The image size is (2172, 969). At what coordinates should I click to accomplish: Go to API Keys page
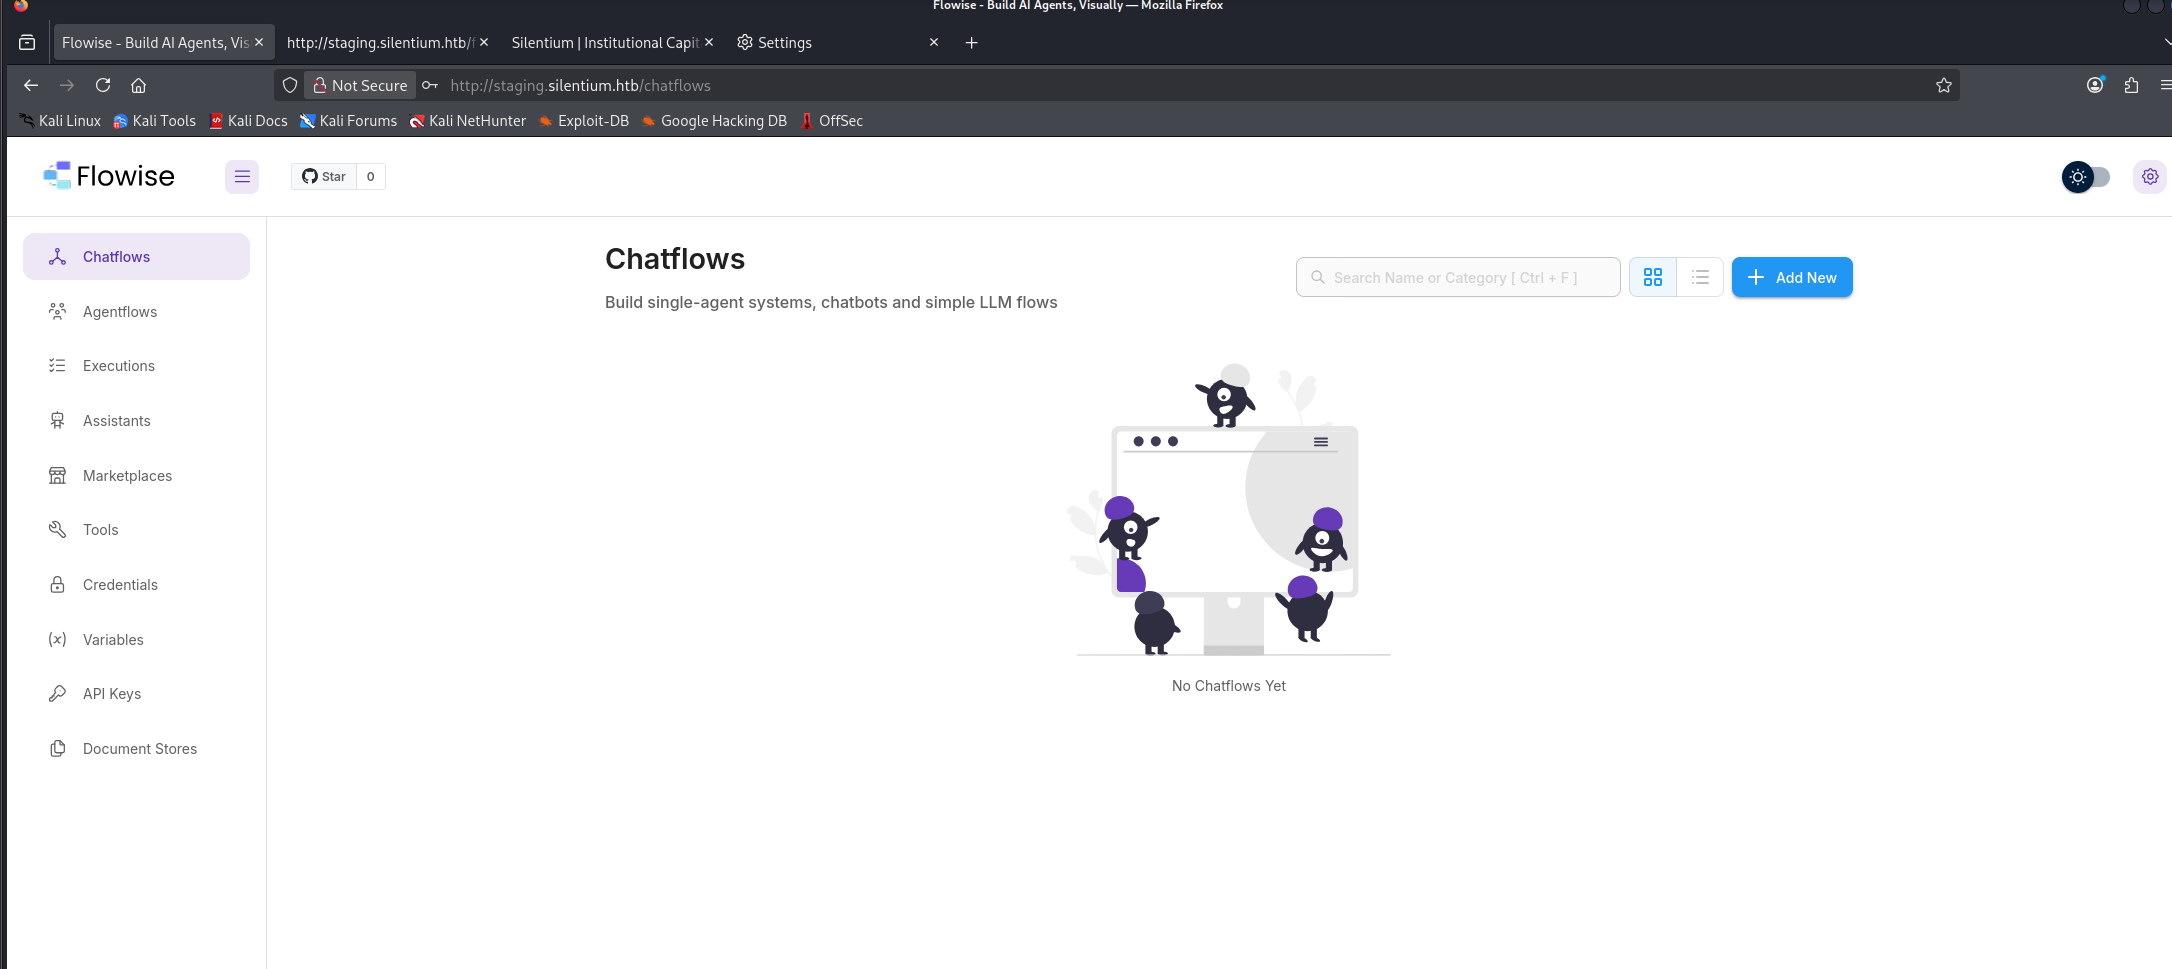(x=136, y=694)
